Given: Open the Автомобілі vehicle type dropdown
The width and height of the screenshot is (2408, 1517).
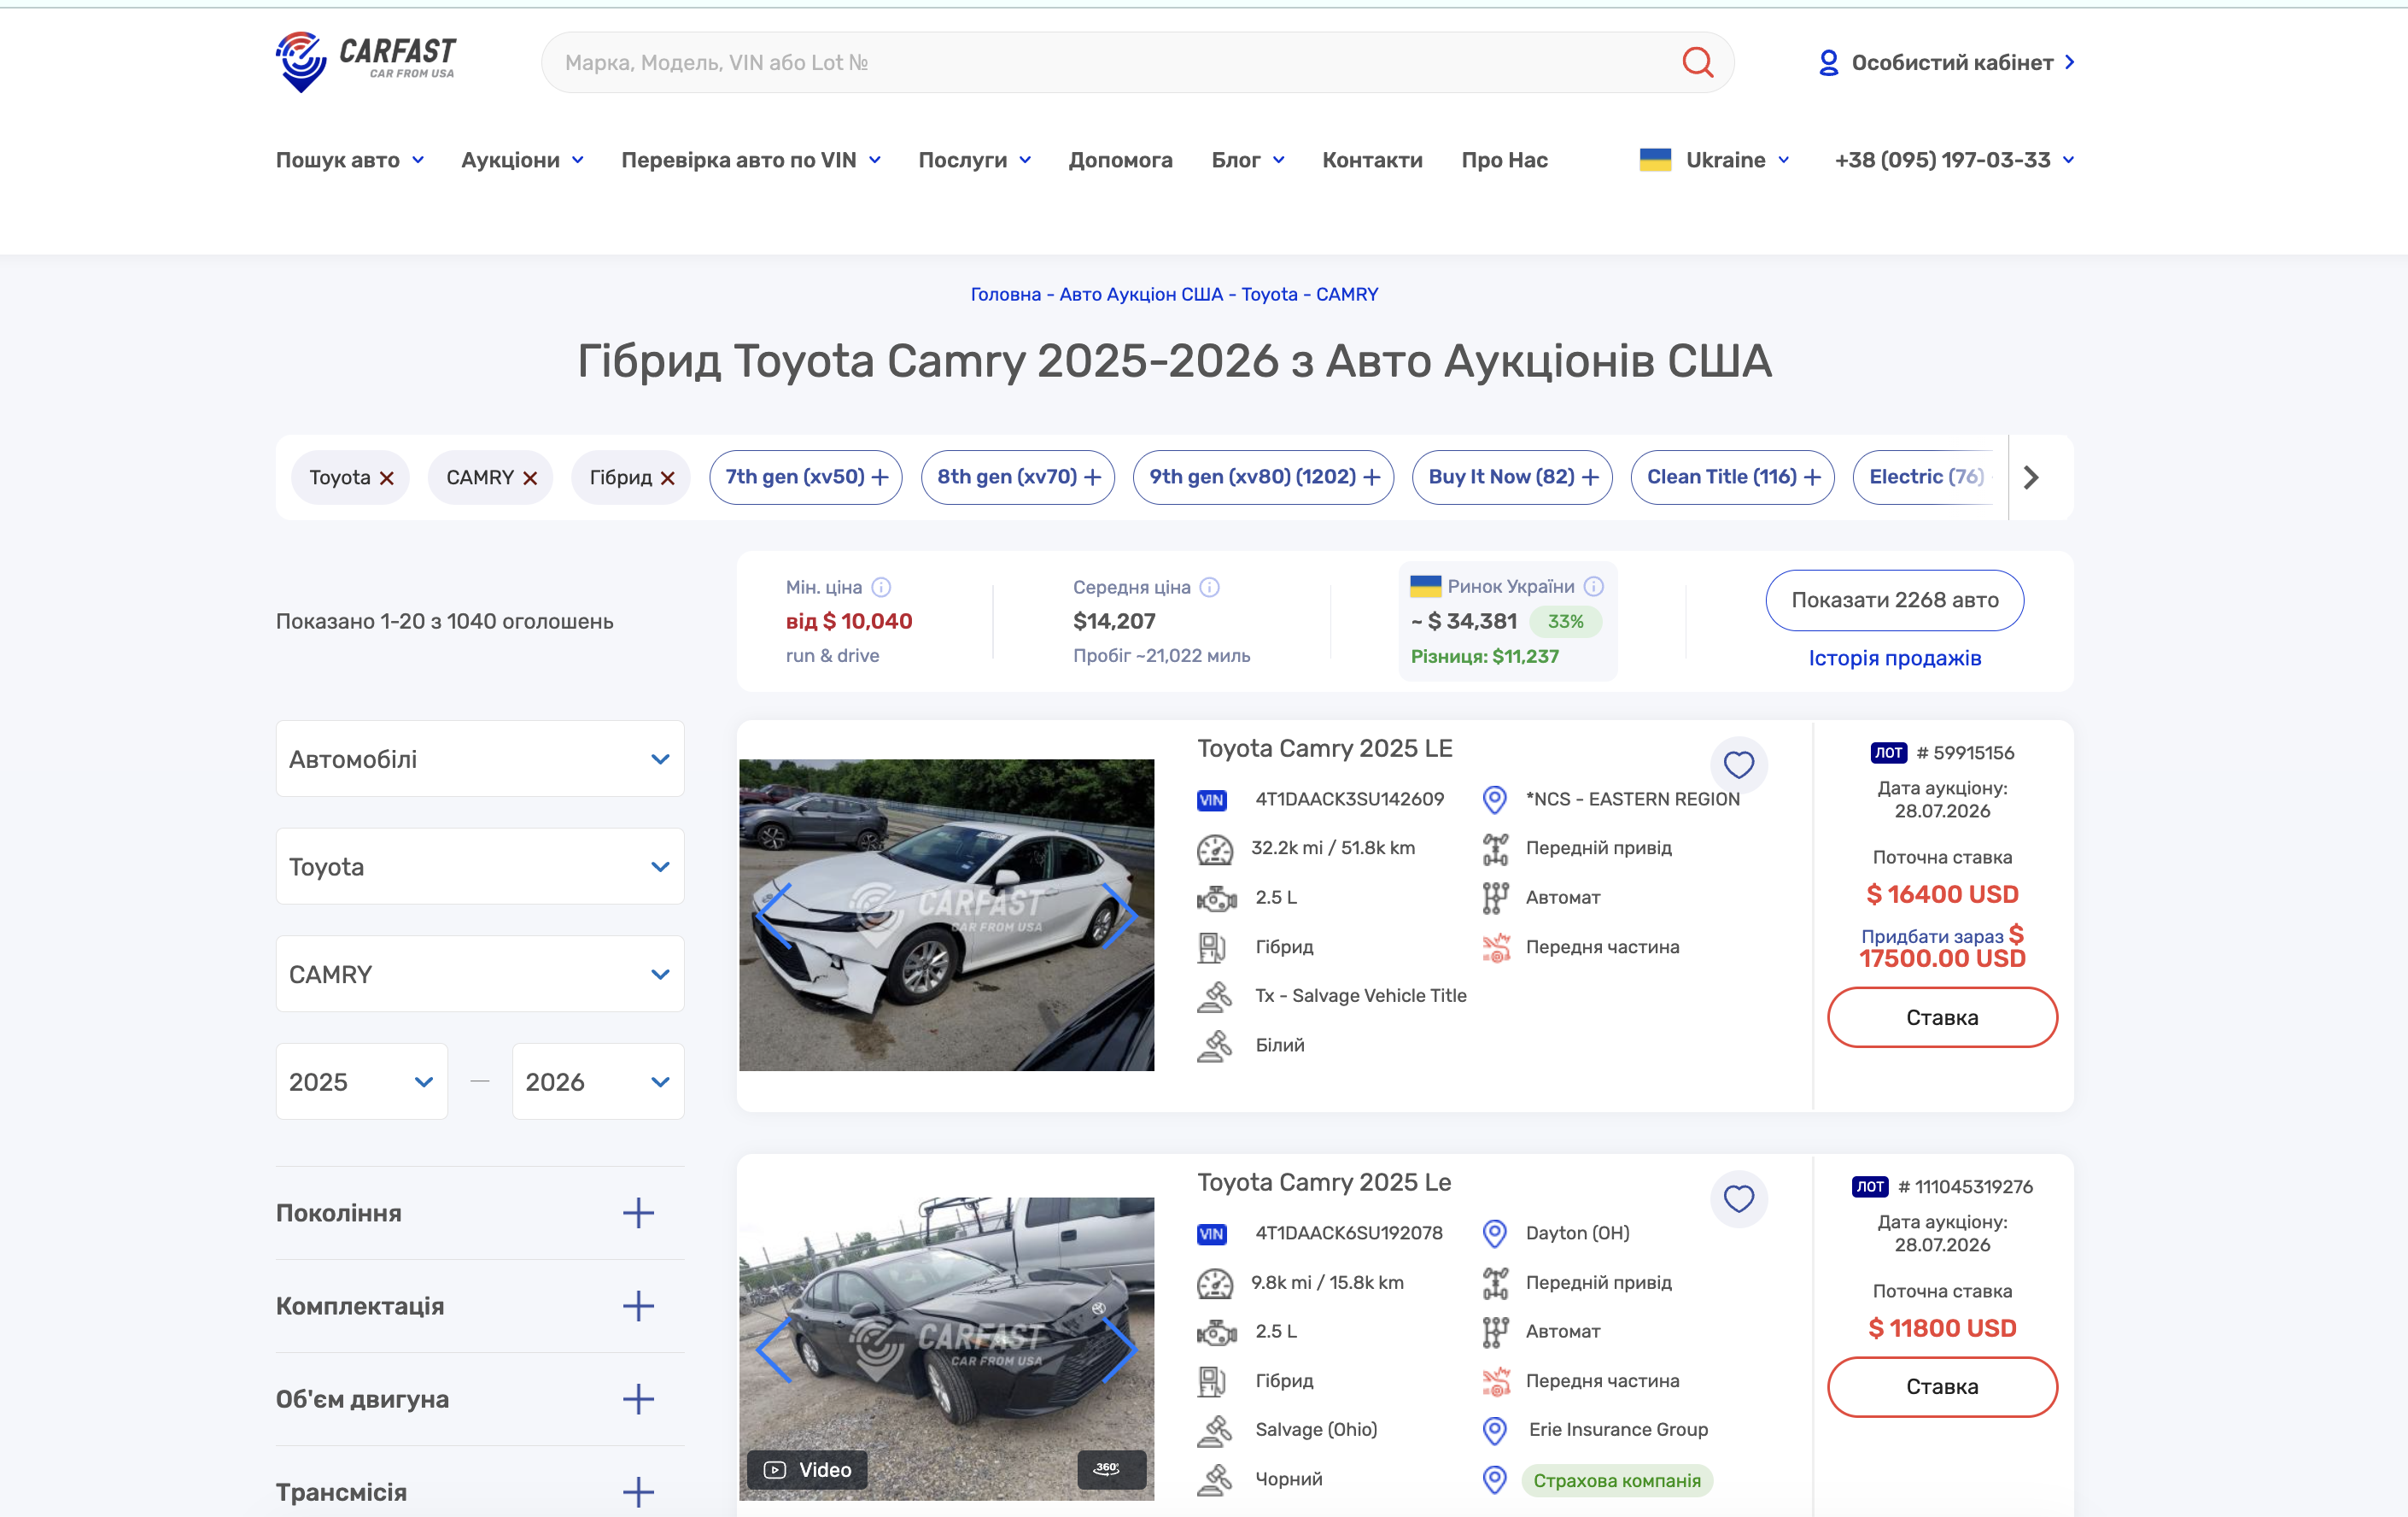Looking at the screenshot, I should coord(480,759).
